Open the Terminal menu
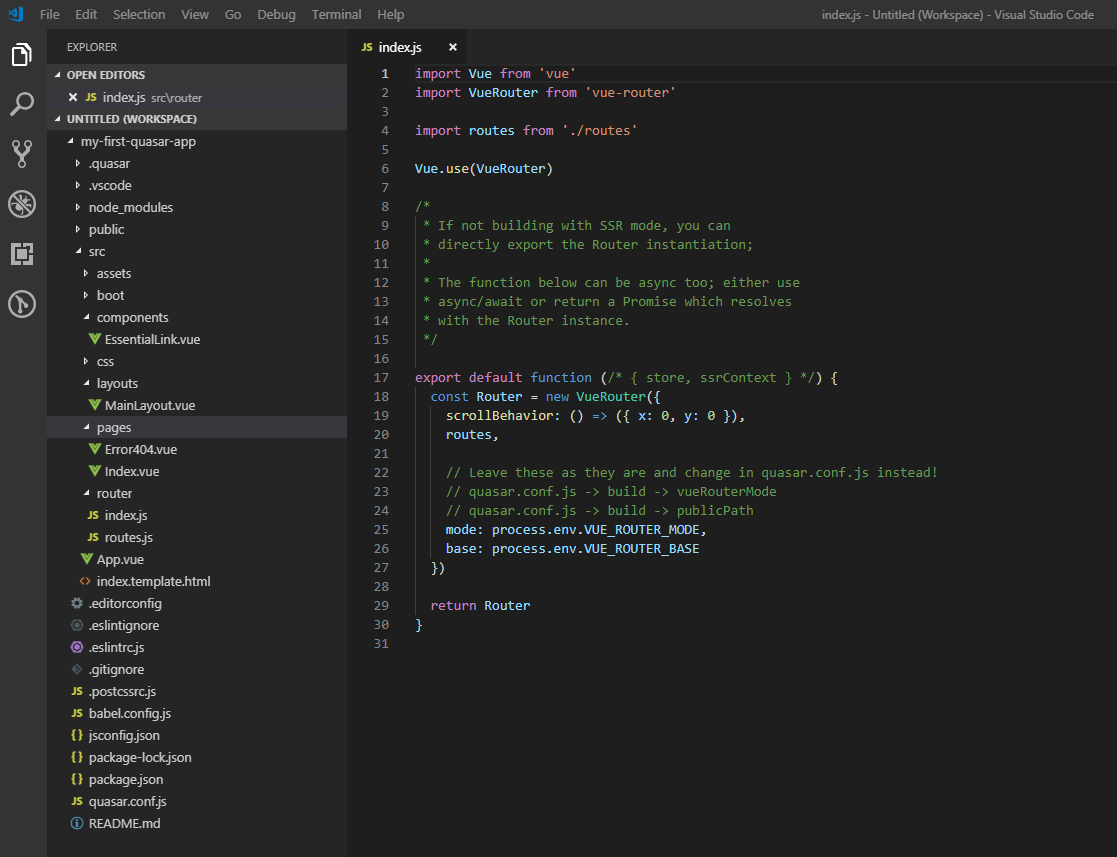This screenshot has width=1117, height=857. click(336, 14)
